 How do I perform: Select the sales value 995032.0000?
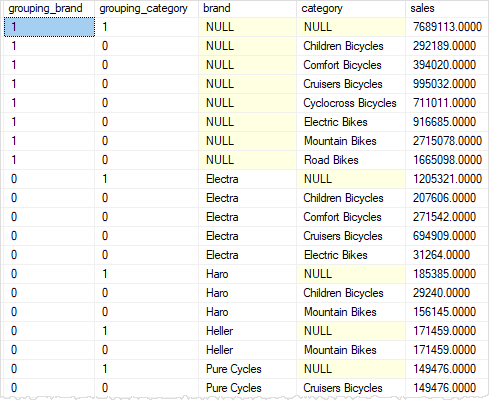tap(447, 84)
